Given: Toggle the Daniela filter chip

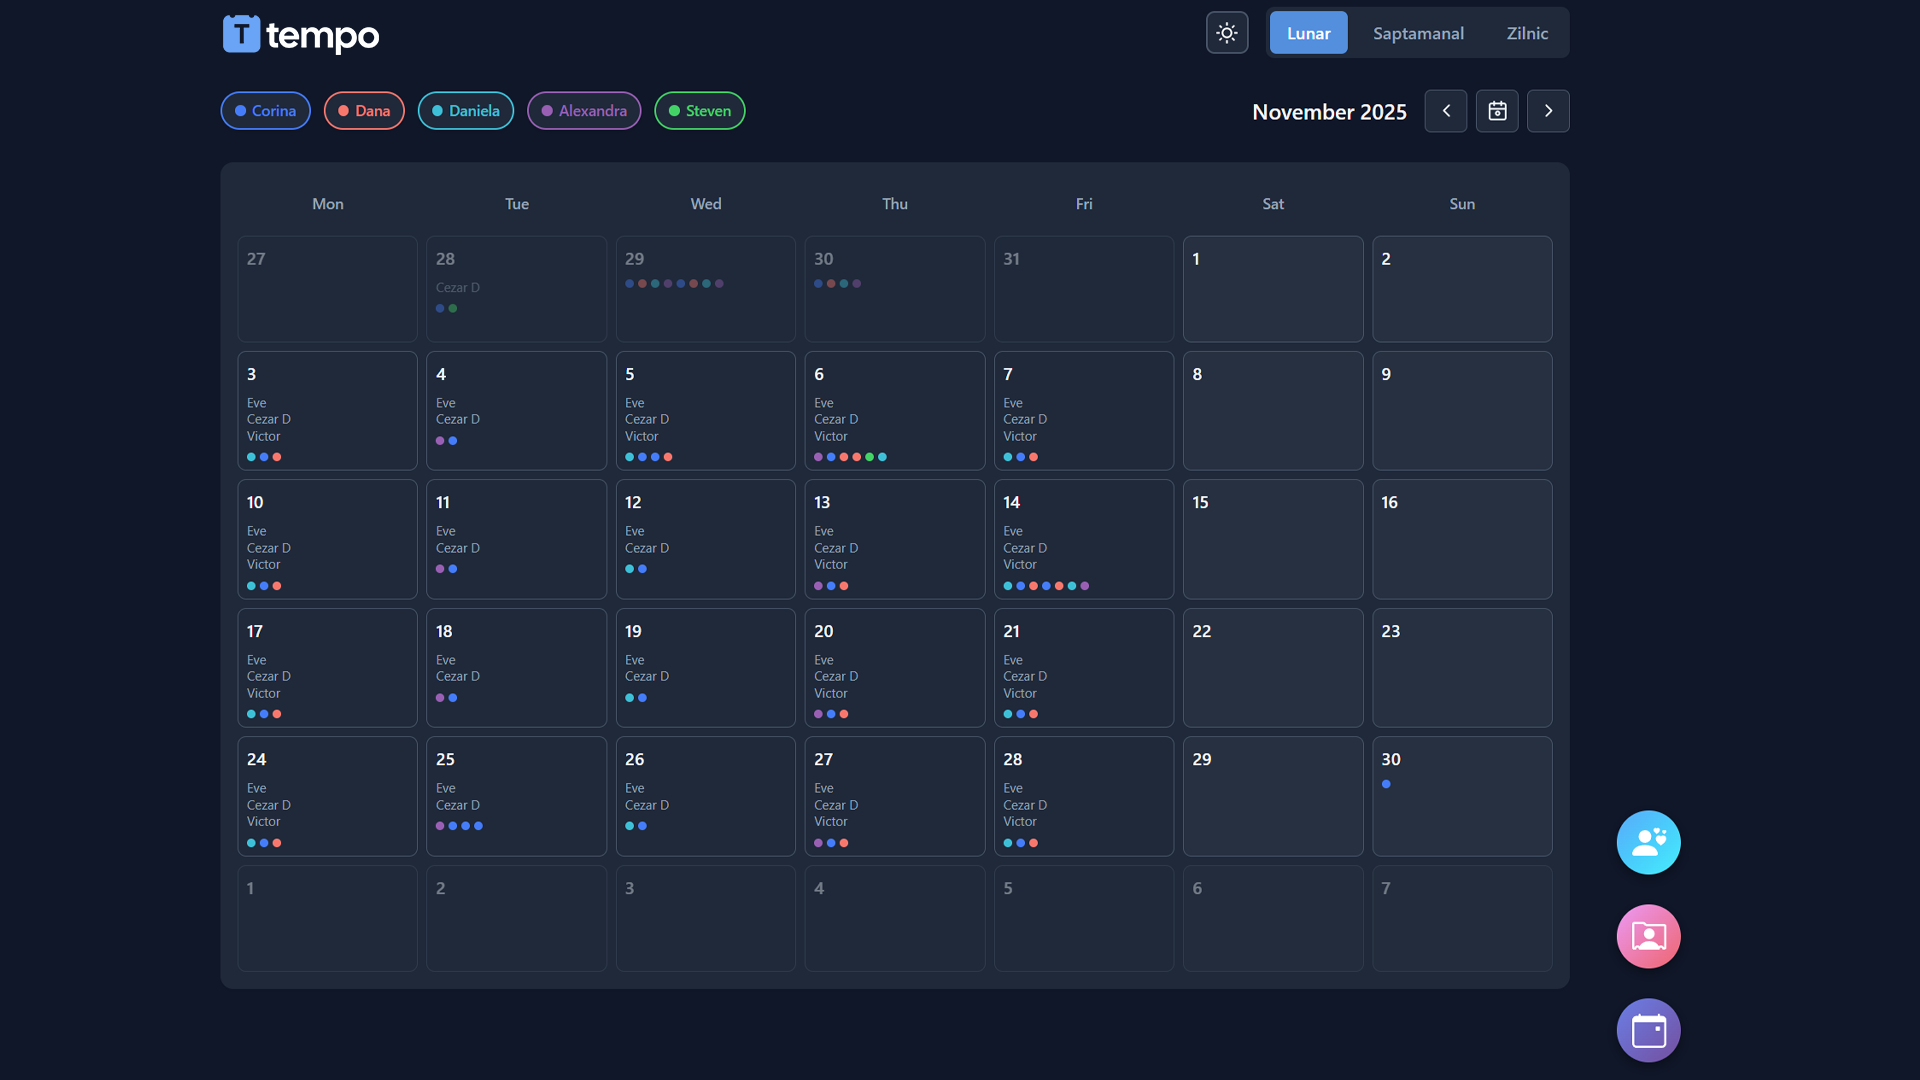Looking at the screenshot, I should (465, 111).
